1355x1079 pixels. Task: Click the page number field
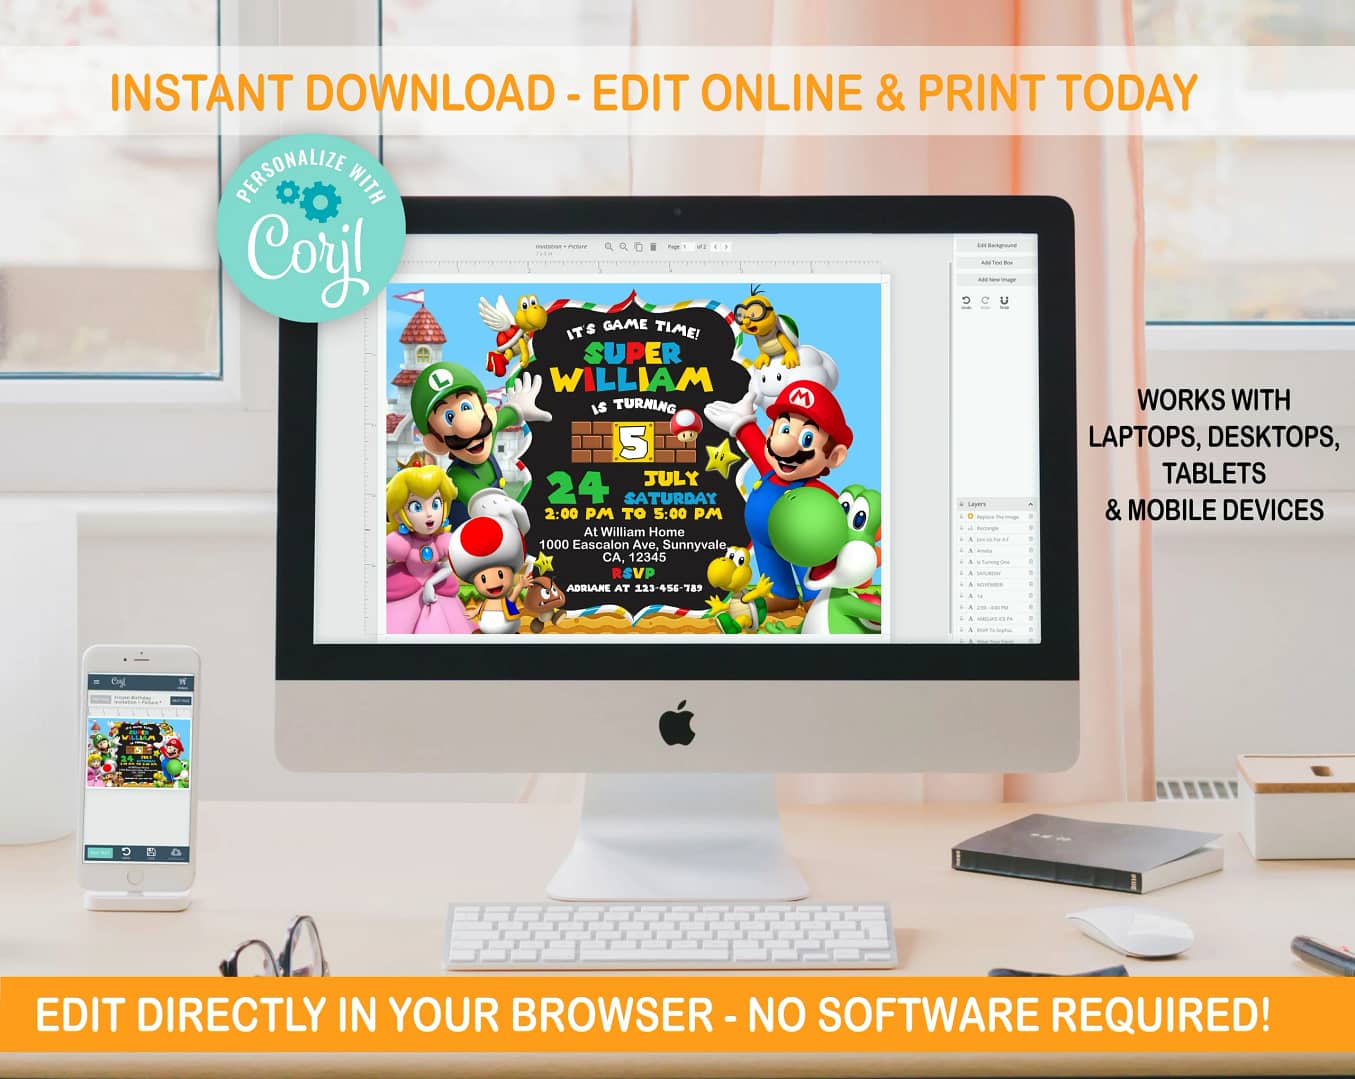coord(687,246)
